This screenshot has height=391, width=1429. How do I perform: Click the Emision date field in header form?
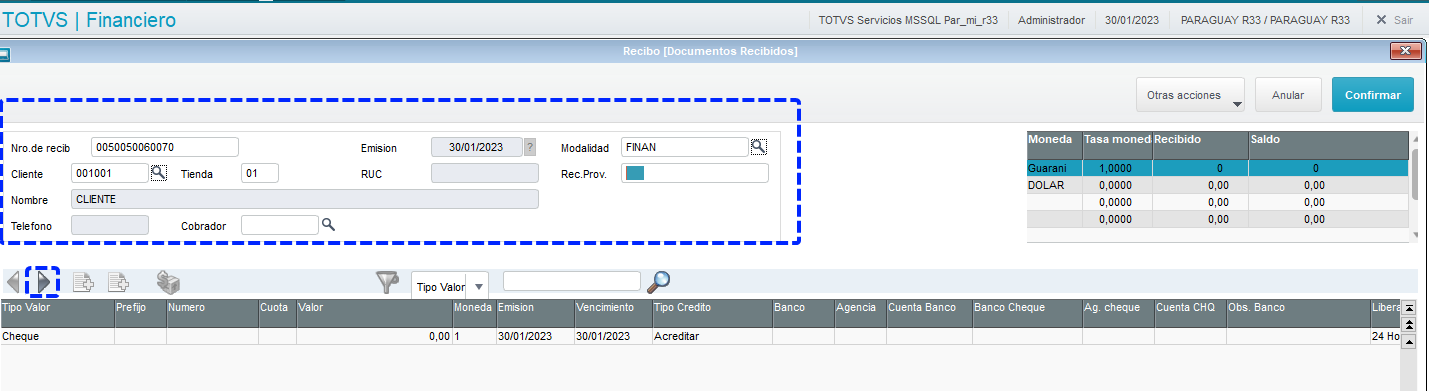coord(477,147)
